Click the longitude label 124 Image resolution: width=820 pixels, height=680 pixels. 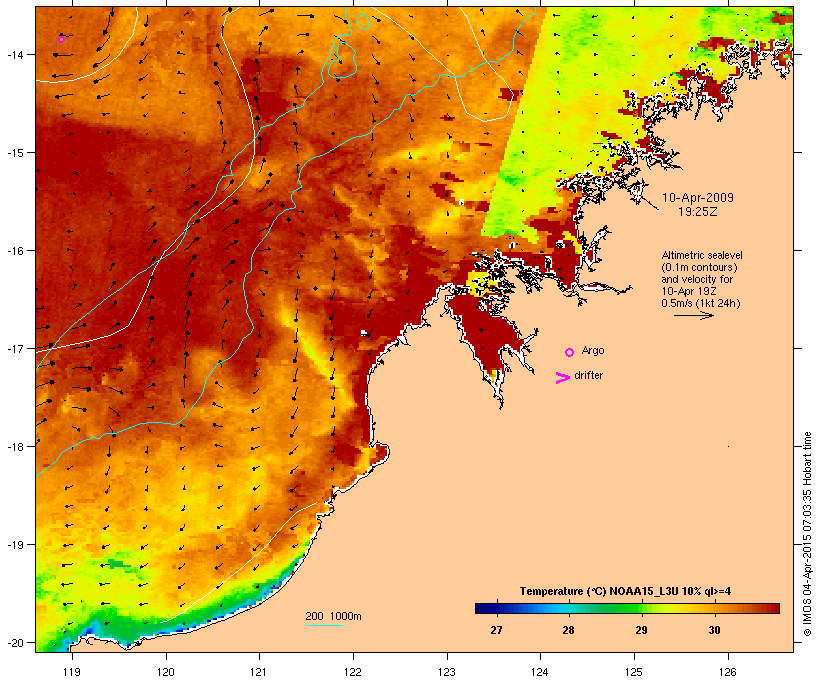(x=540, y=672)
